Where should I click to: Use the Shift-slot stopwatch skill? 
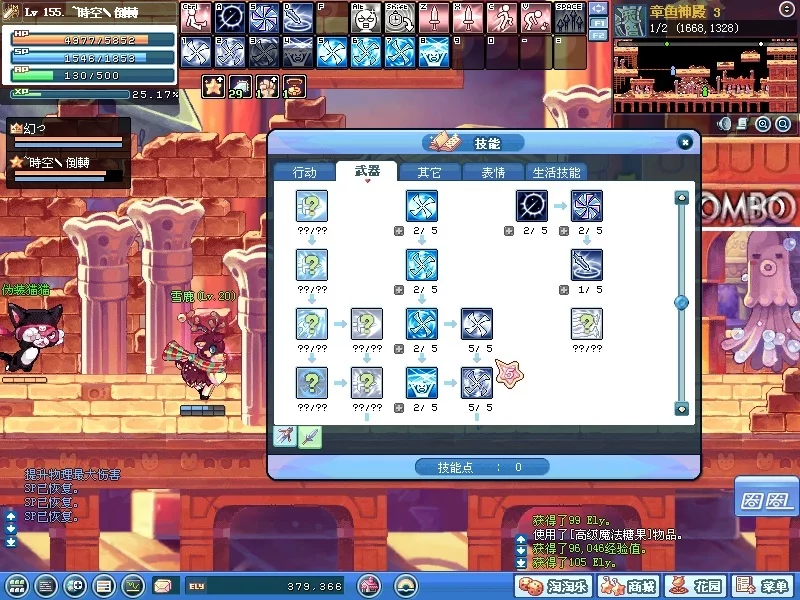pos(401,18)
